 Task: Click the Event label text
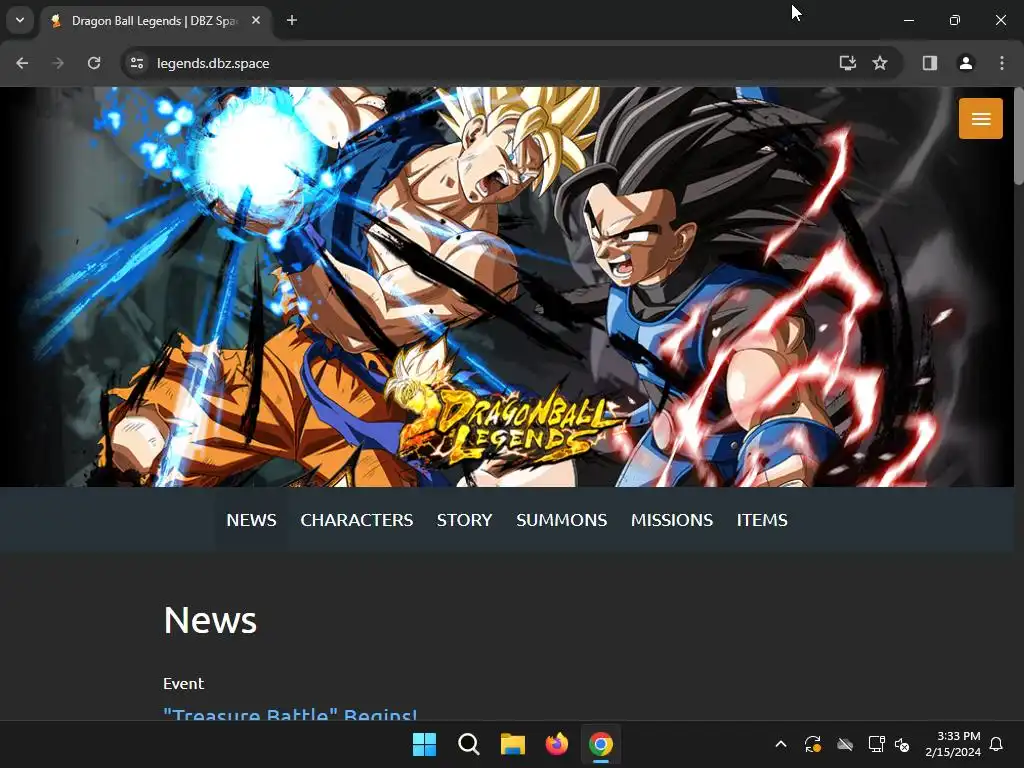184,683
